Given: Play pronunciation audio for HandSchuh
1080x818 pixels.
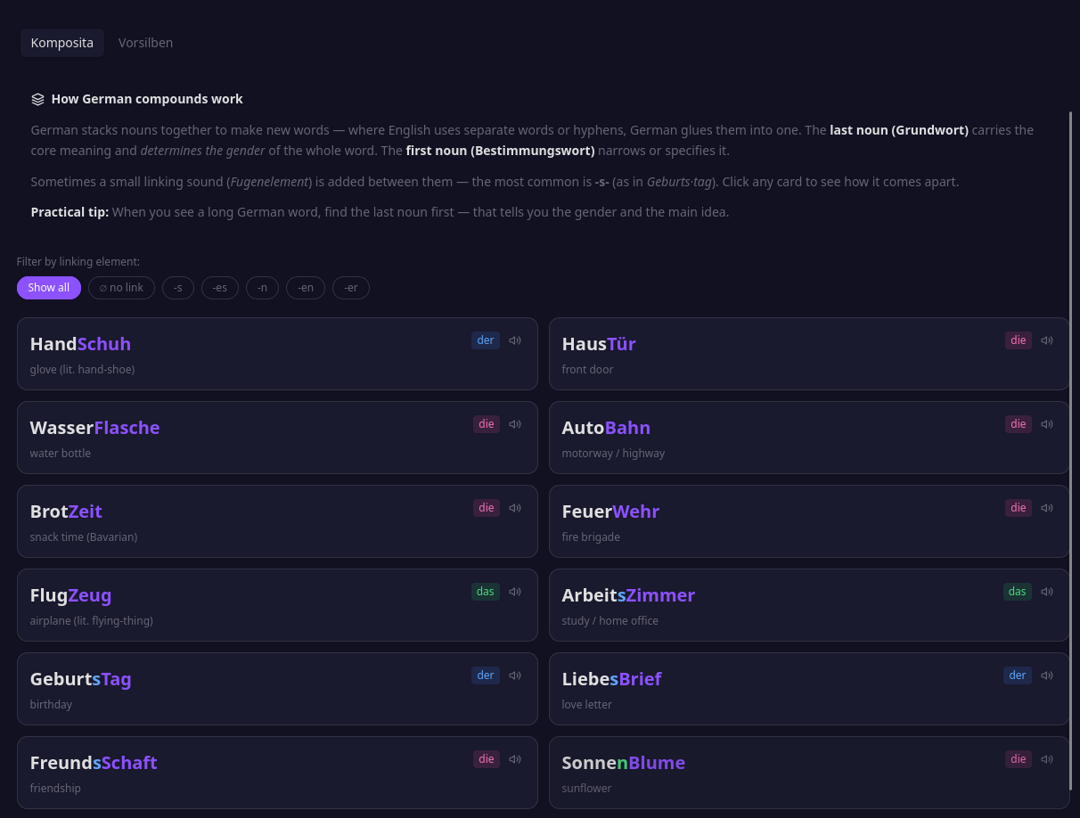Looking at the screenshot, I should [514, 340].
